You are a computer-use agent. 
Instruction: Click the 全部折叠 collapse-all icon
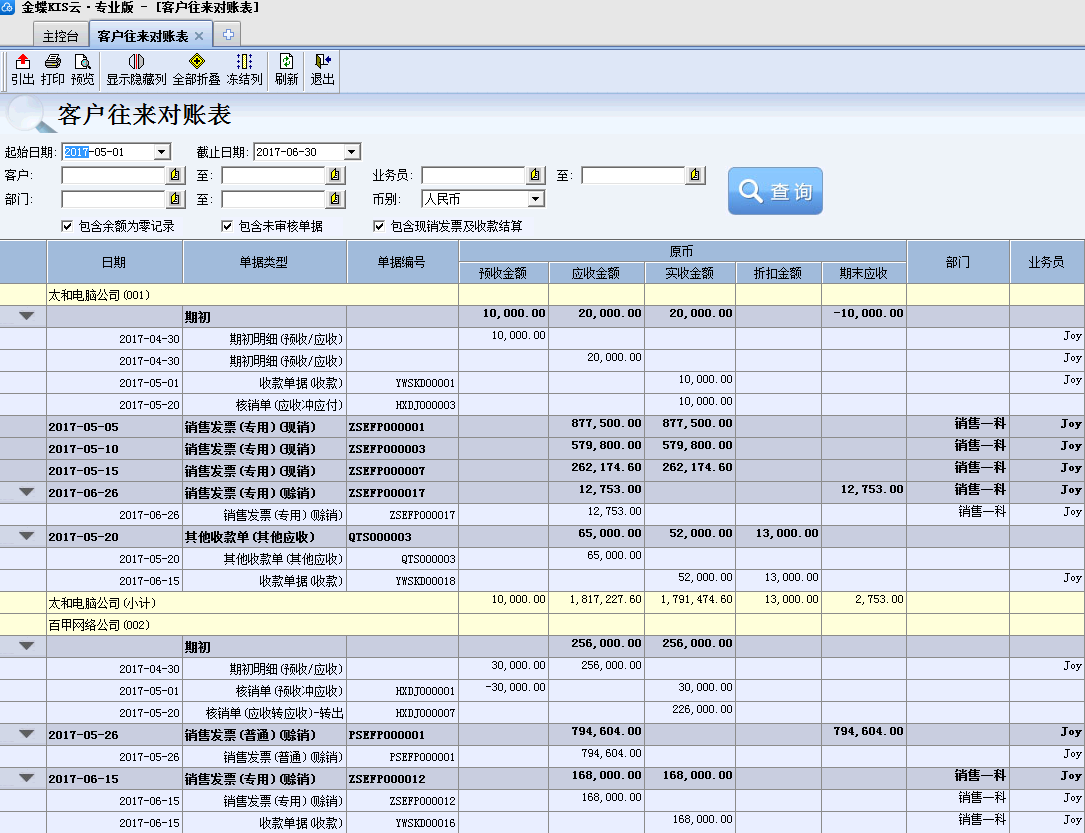tap(197, 70)
